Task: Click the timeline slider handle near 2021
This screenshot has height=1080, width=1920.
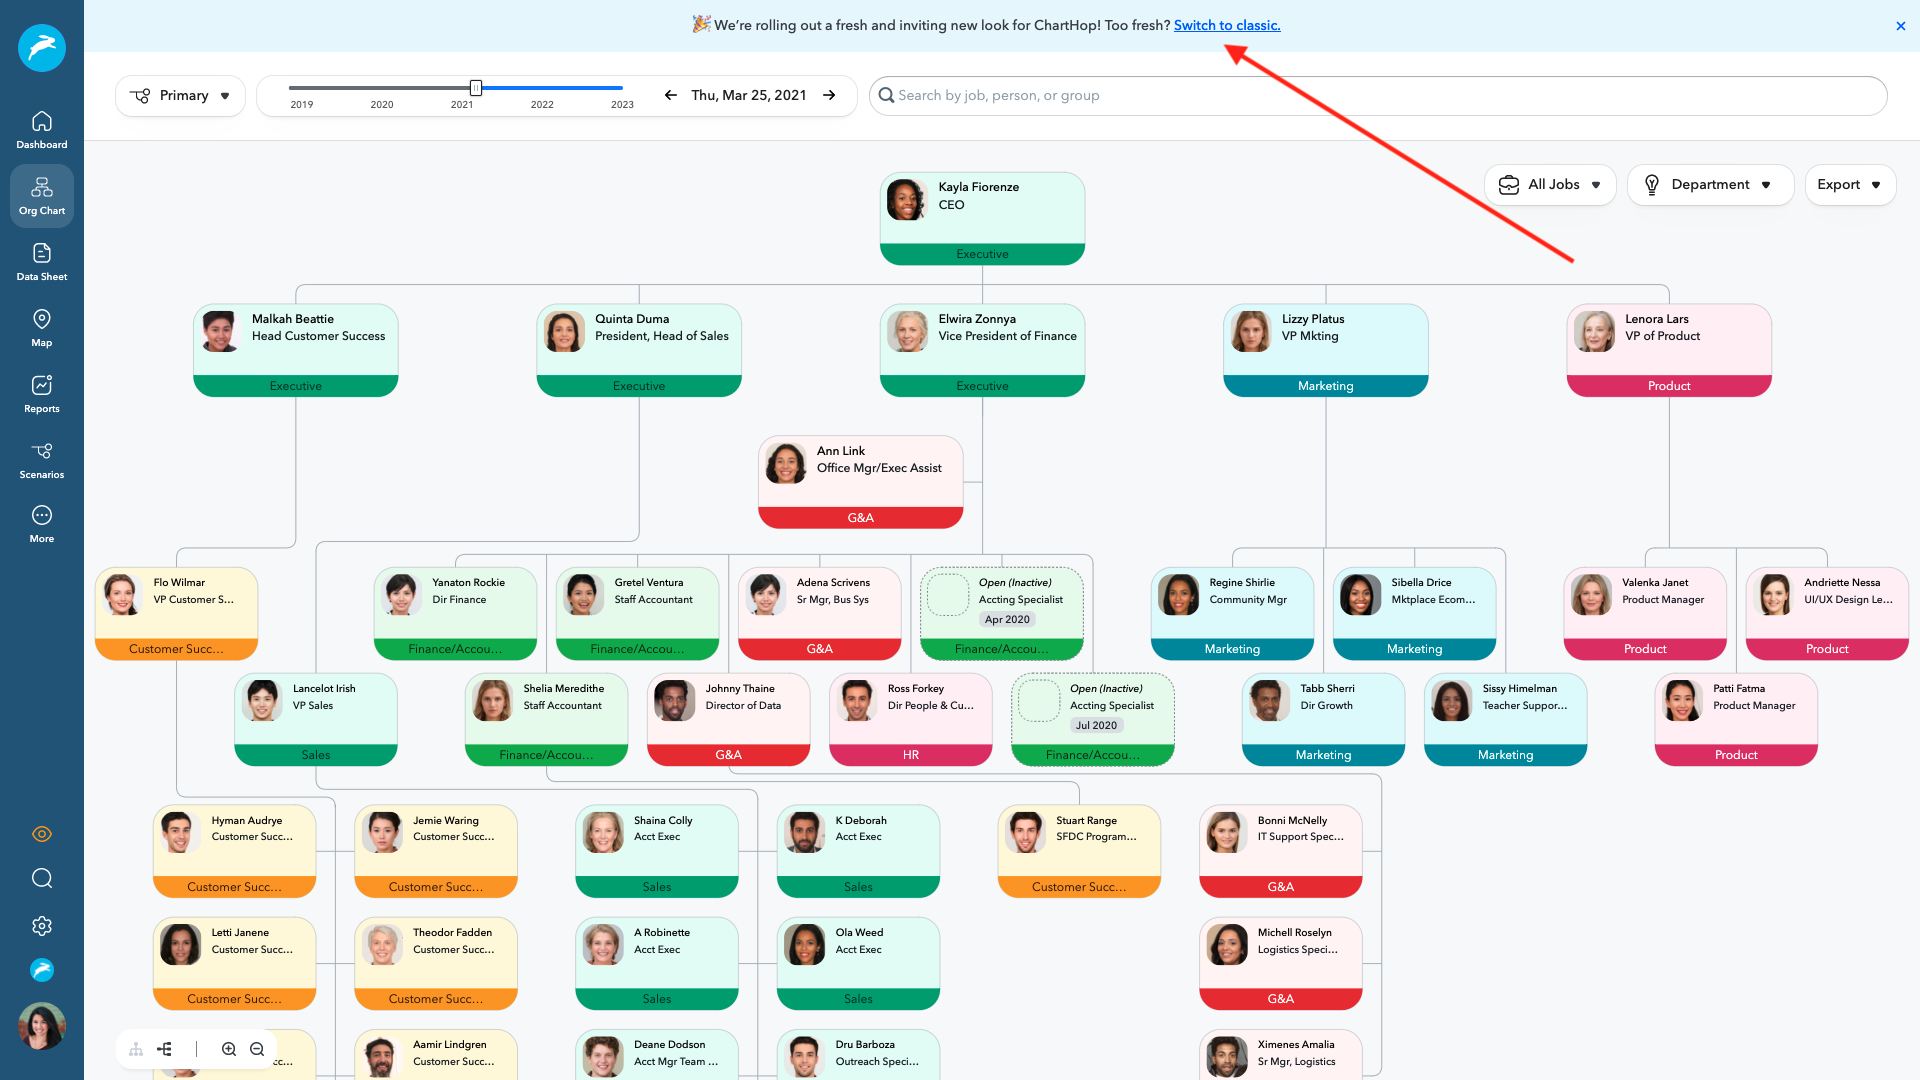Action: coord(477,87)
